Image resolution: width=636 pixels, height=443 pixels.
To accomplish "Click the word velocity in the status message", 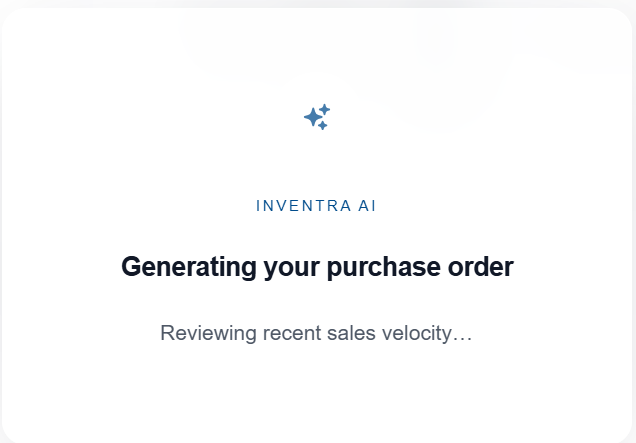I will [417, 333].
